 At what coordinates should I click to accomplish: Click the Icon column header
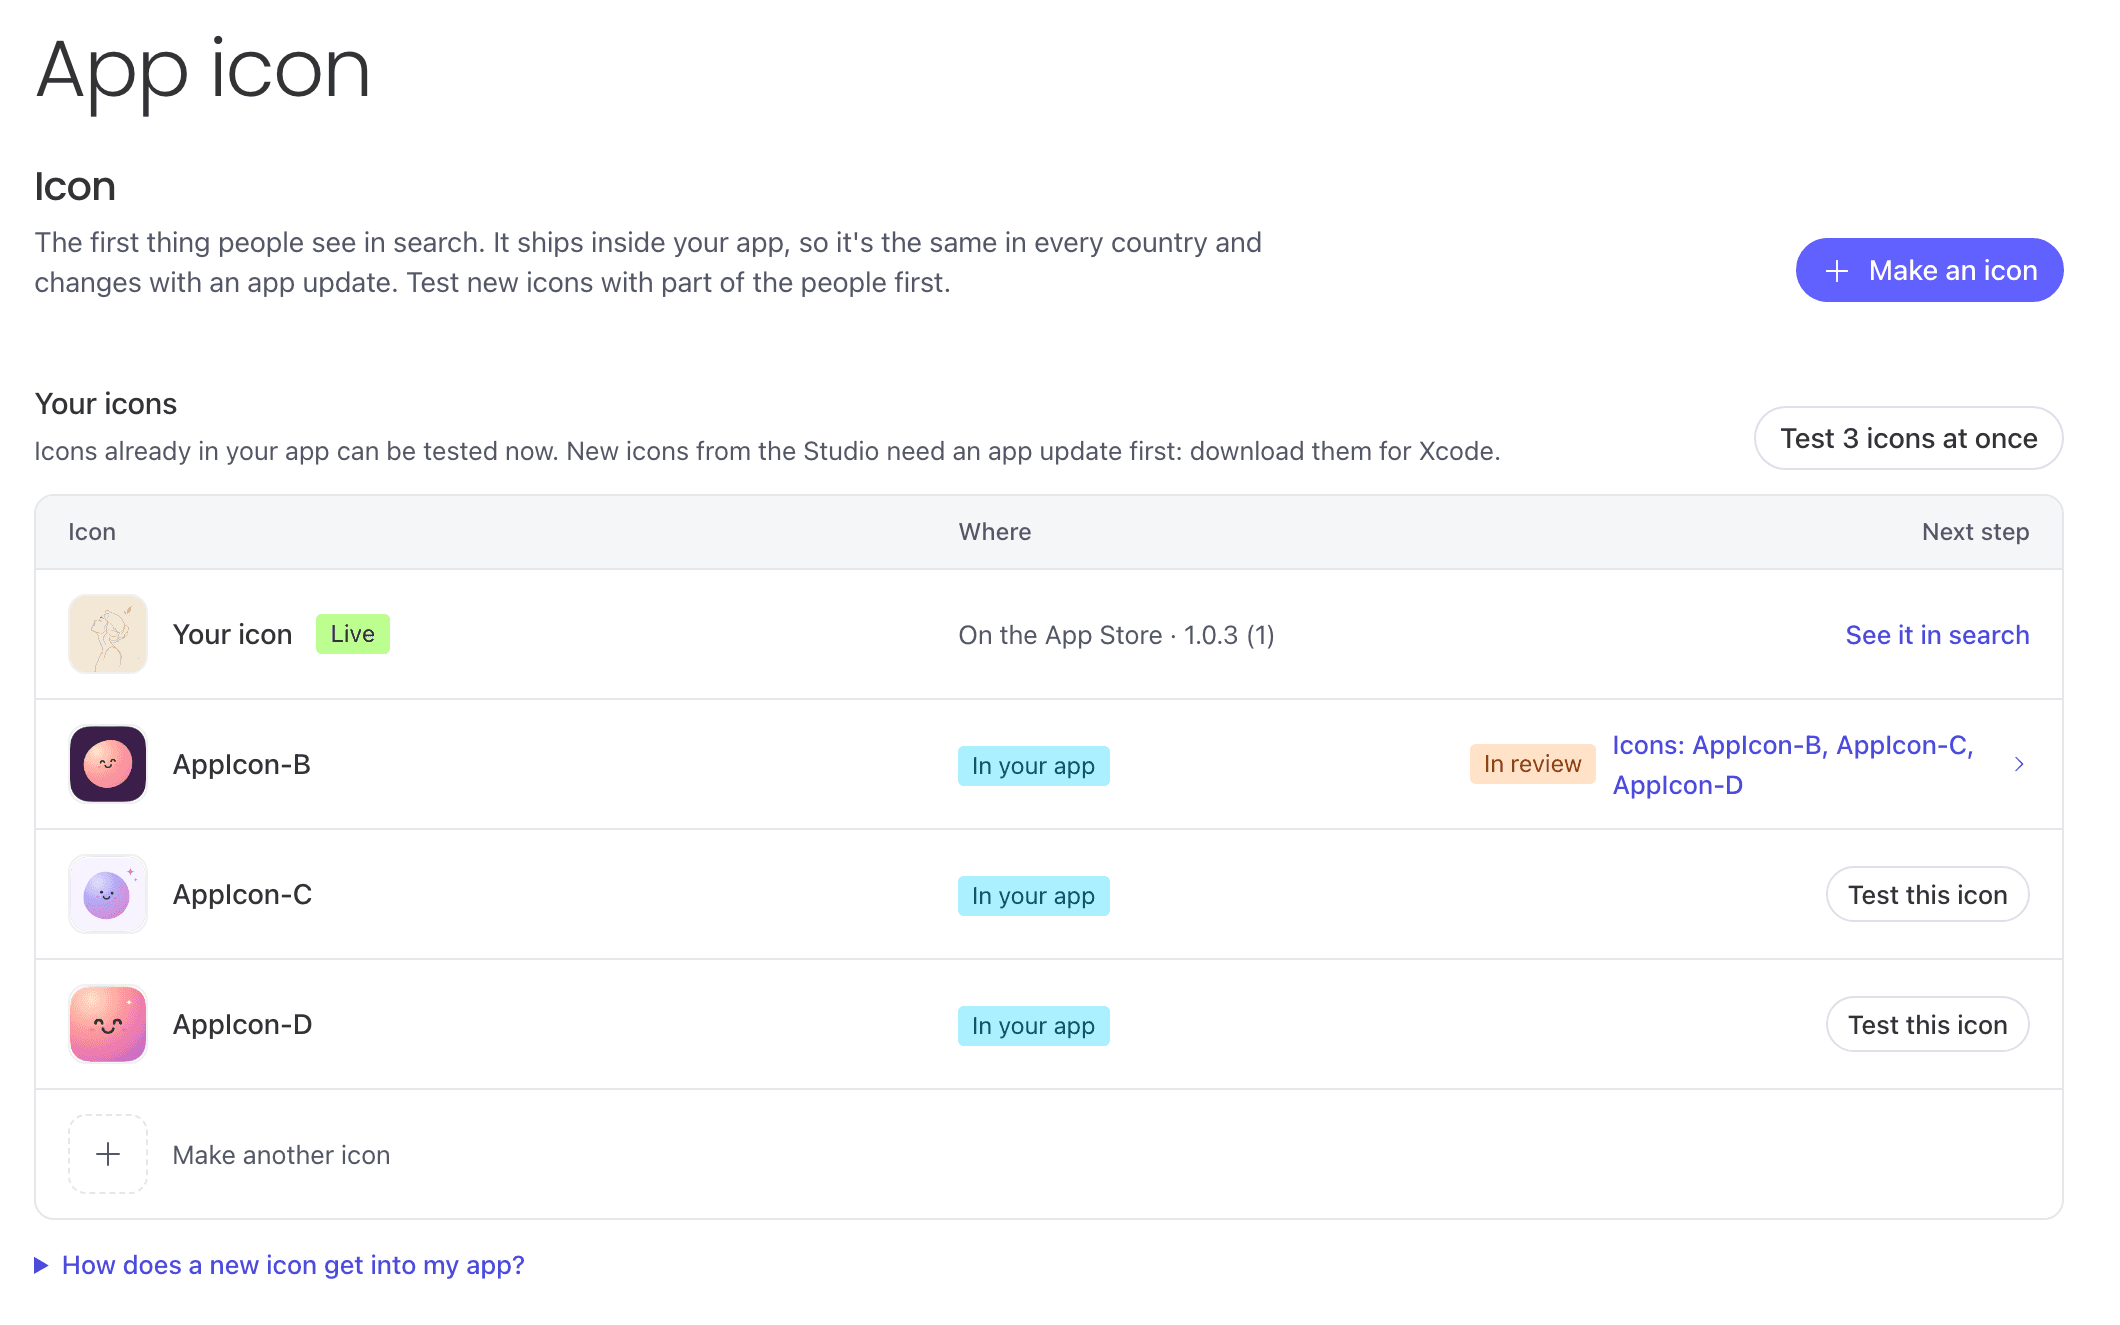coord(92,532)
